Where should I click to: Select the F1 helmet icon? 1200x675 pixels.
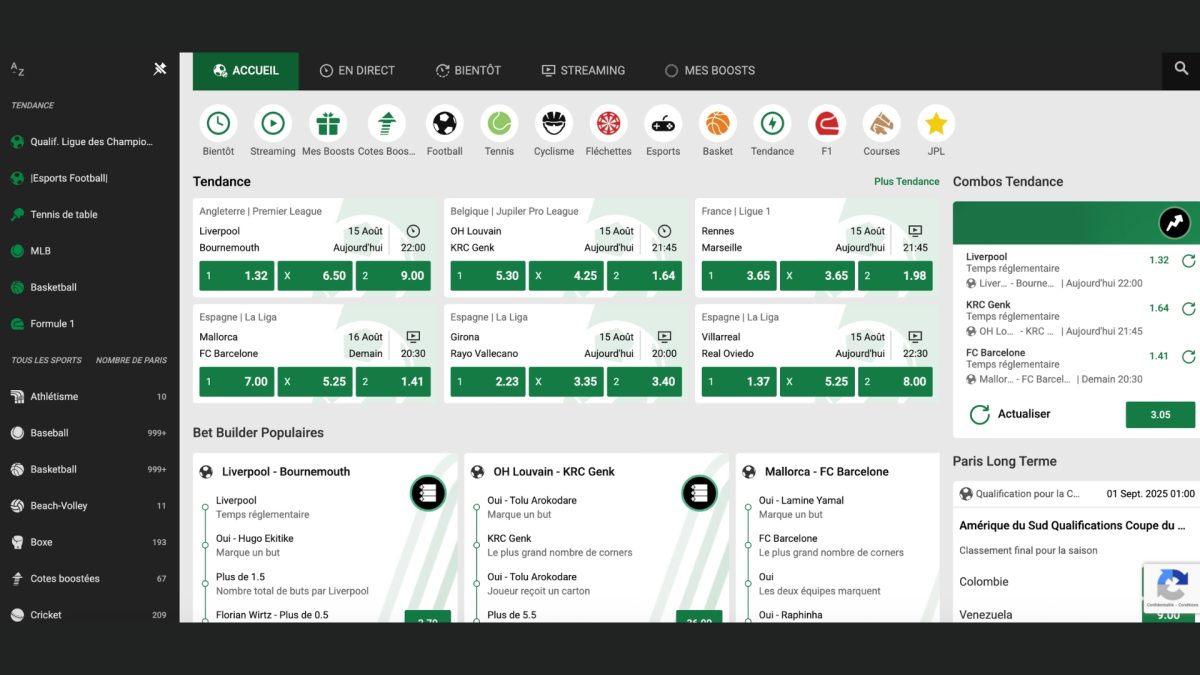click(827, 123)
